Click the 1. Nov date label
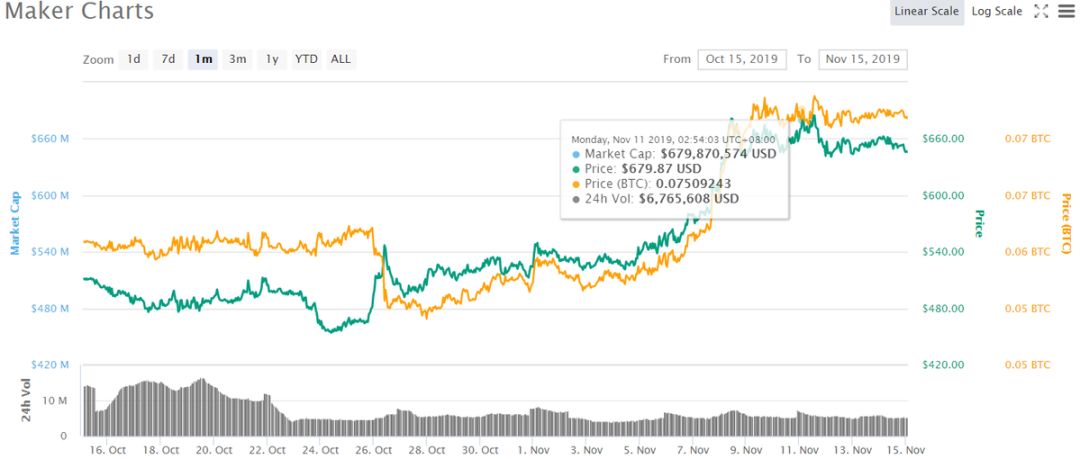Viewport: 1080px width, 459px height. click(x=535, y=450)
